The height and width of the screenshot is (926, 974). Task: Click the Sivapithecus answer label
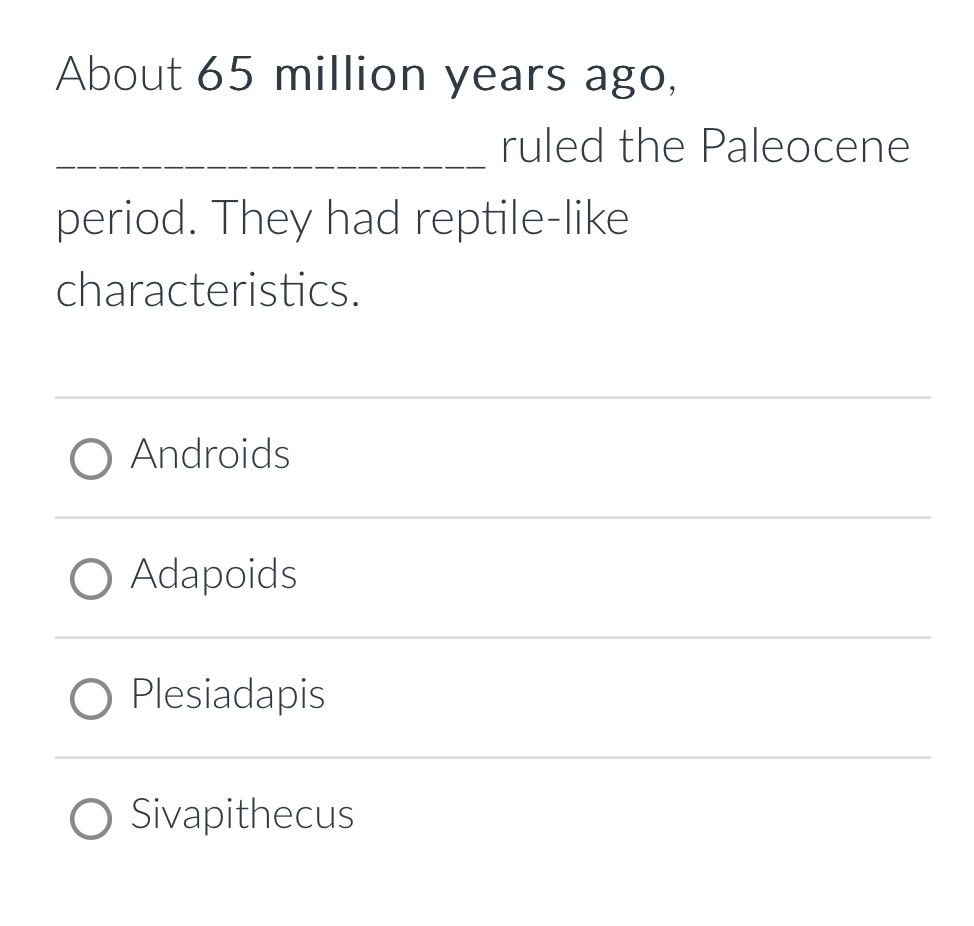242,815
